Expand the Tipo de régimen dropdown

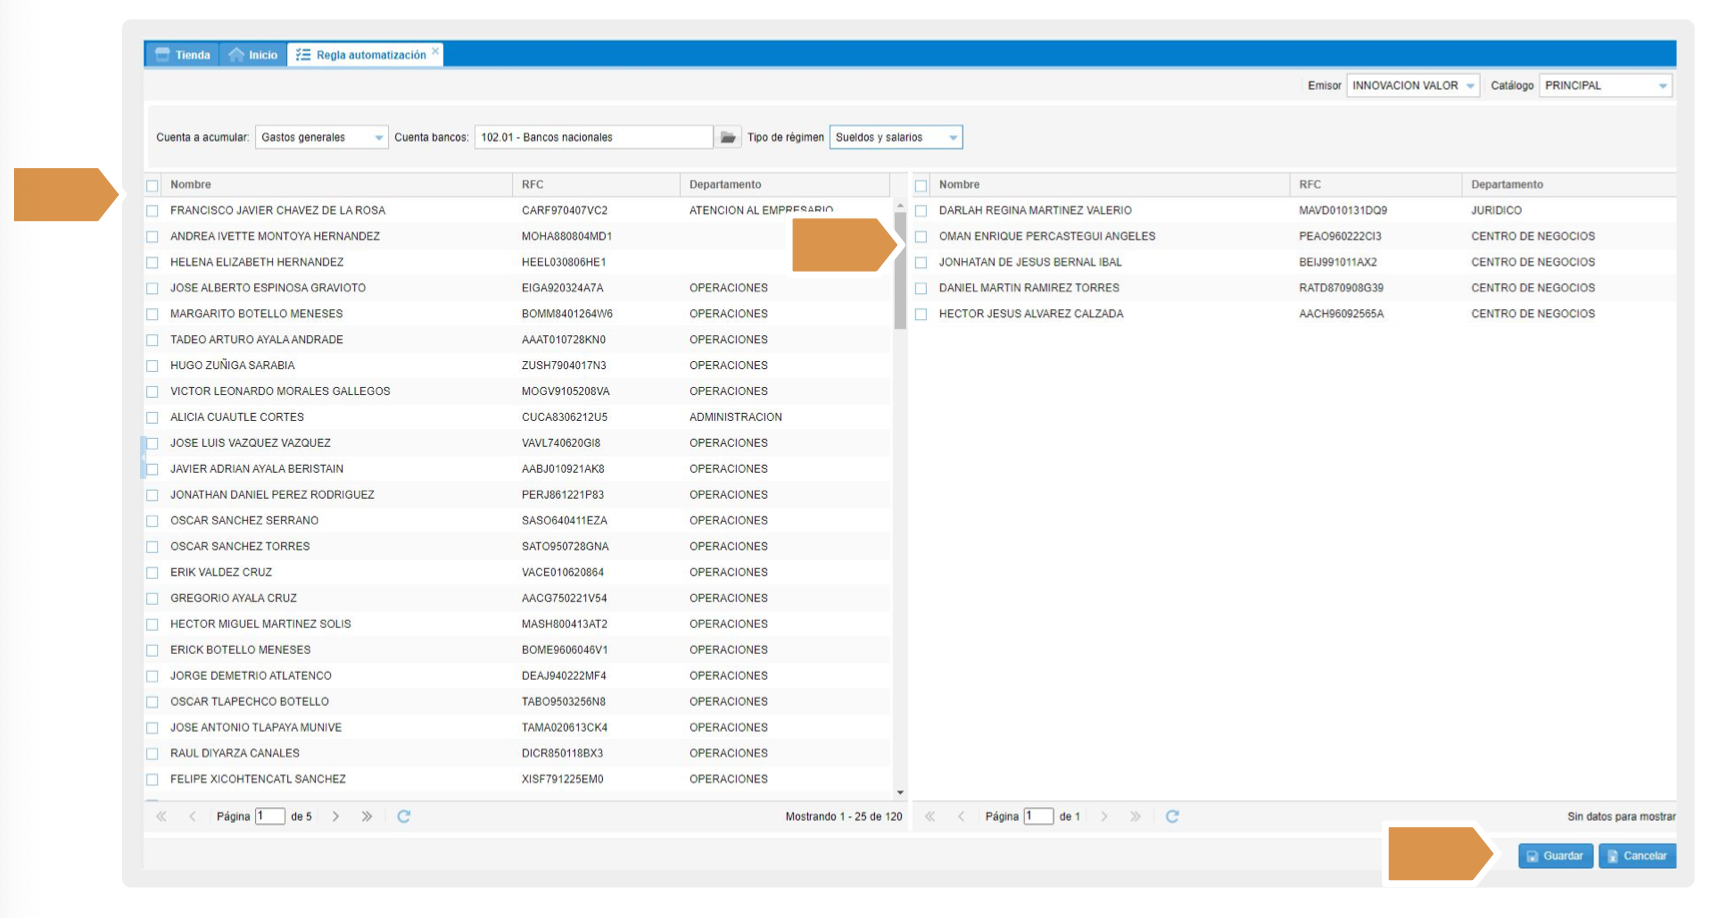pos(952,138)
